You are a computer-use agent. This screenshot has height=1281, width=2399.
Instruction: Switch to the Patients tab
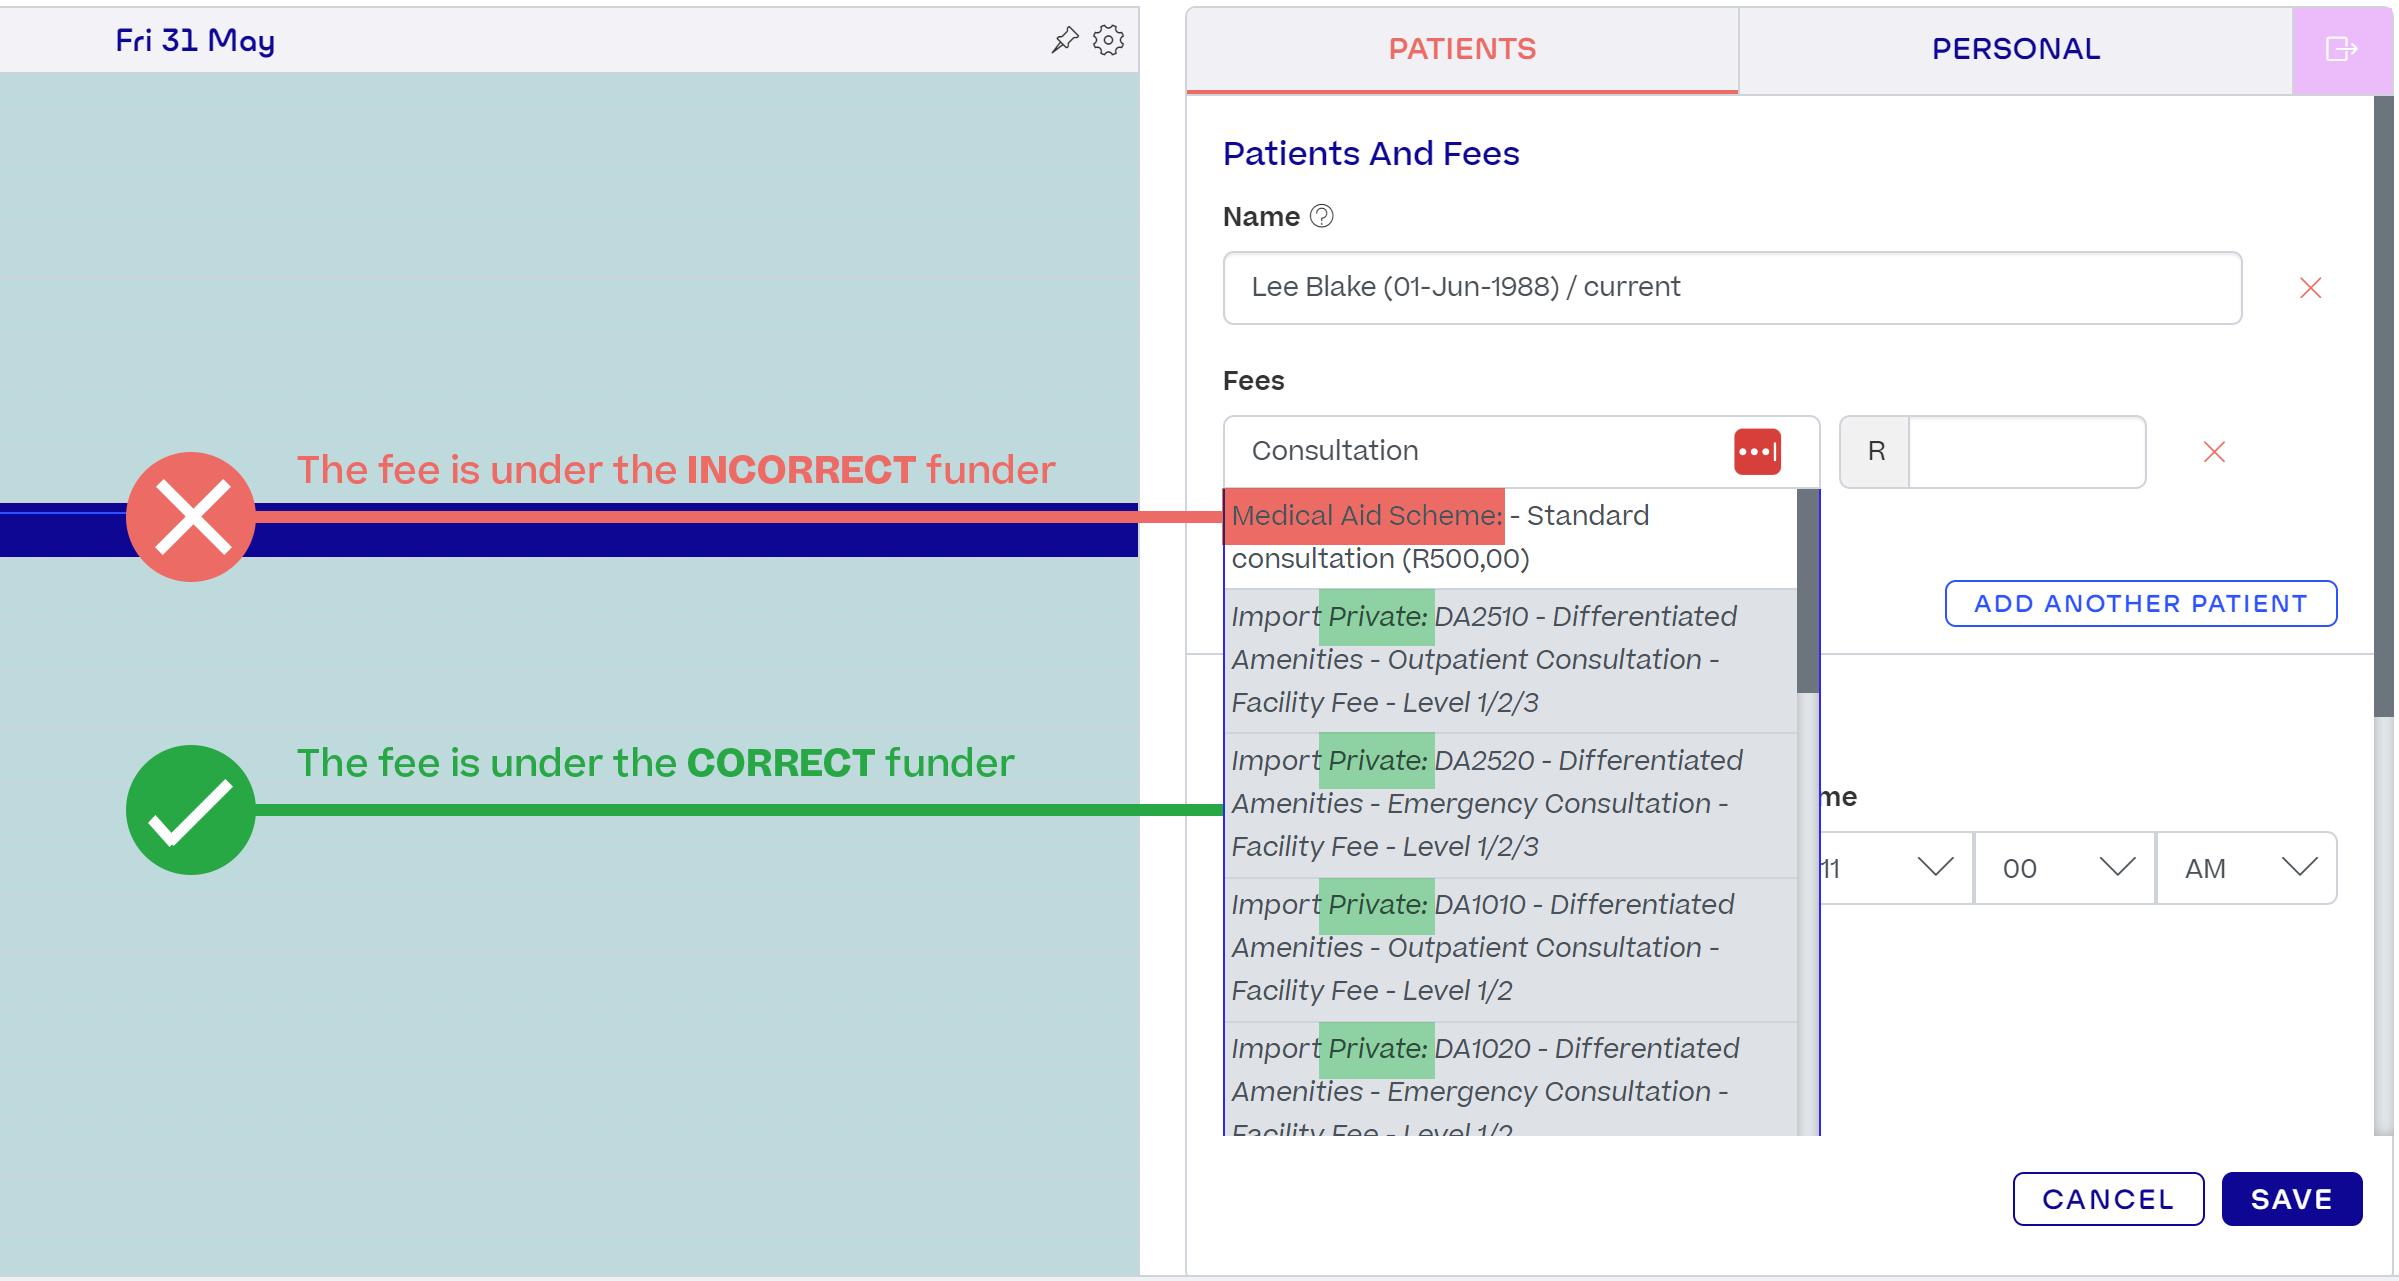point(1462,49)
